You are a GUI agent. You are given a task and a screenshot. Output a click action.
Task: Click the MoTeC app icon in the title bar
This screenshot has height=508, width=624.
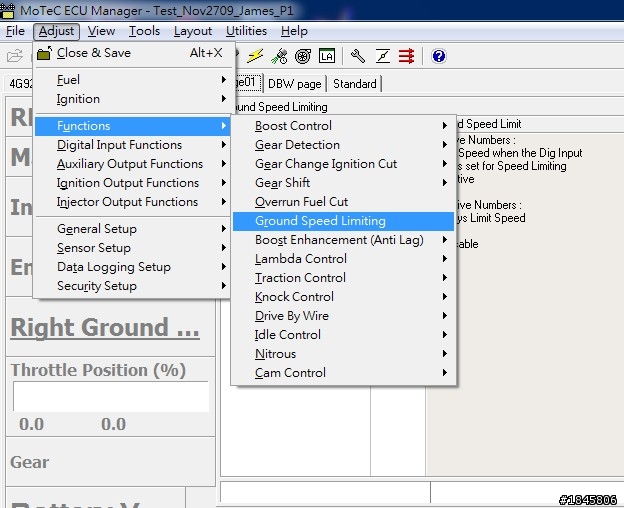(7, 10)
